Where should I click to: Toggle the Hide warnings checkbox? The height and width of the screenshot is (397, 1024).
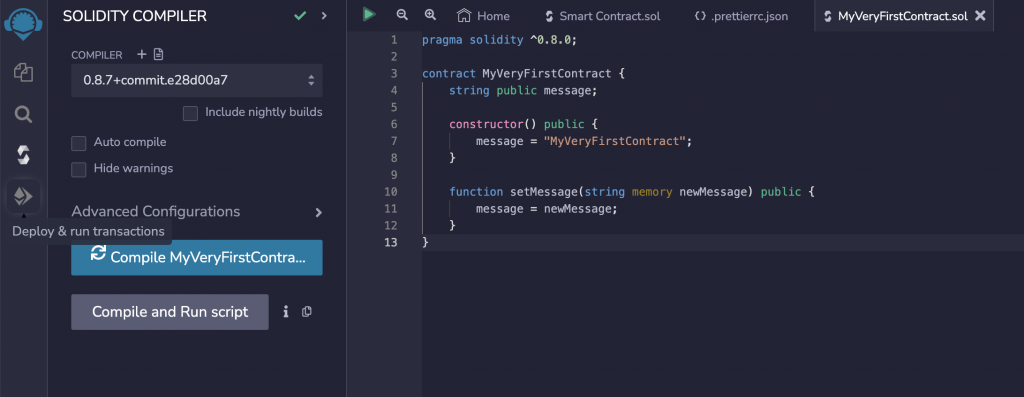coord(78,169)
